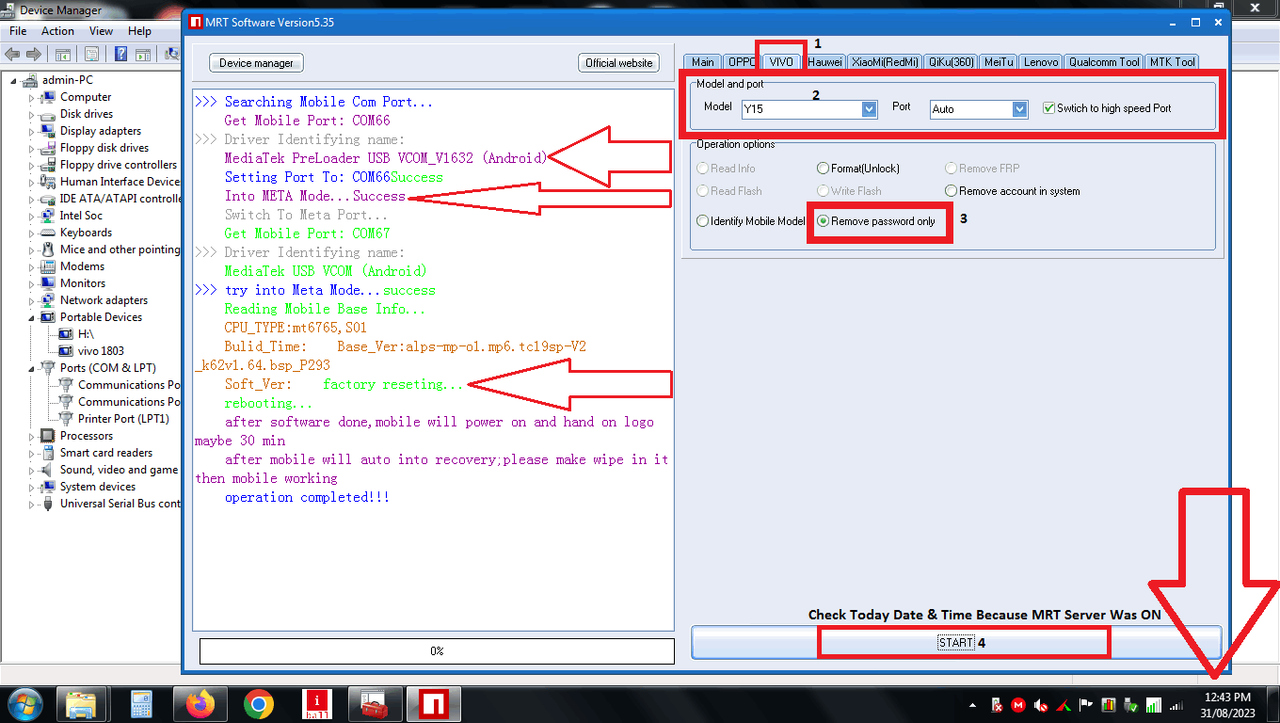Expand the Disk drives node
The width and height of the screenshot is (1280, 723).
click(32, 115)
